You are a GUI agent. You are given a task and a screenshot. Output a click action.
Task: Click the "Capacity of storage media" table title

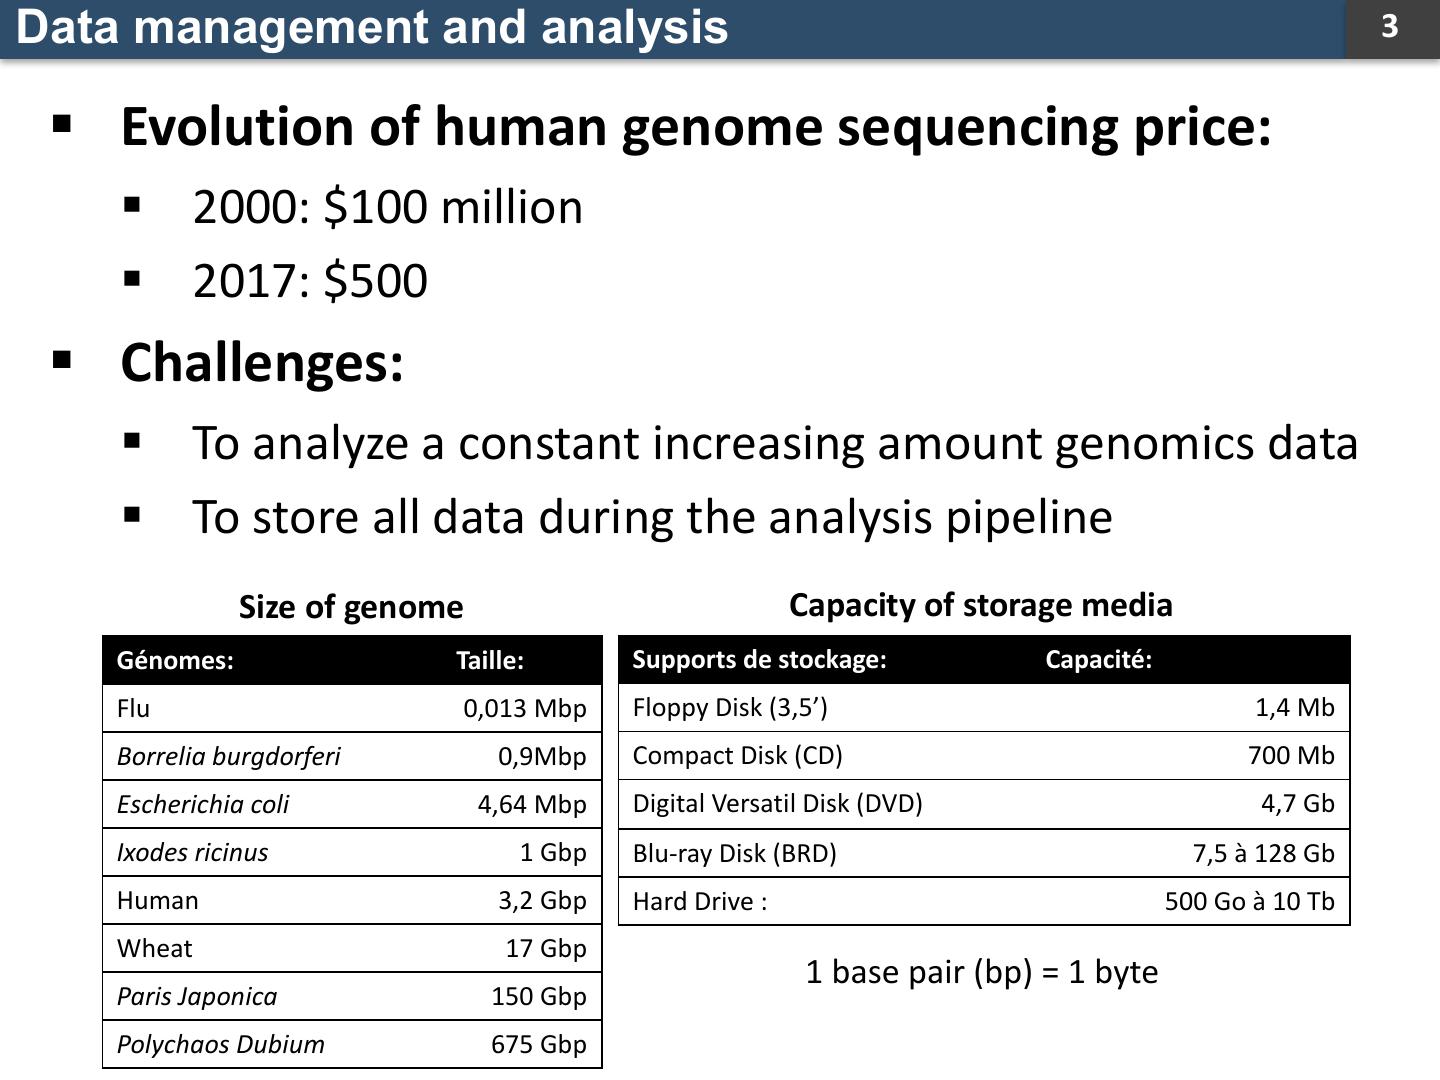pos(980,605)
